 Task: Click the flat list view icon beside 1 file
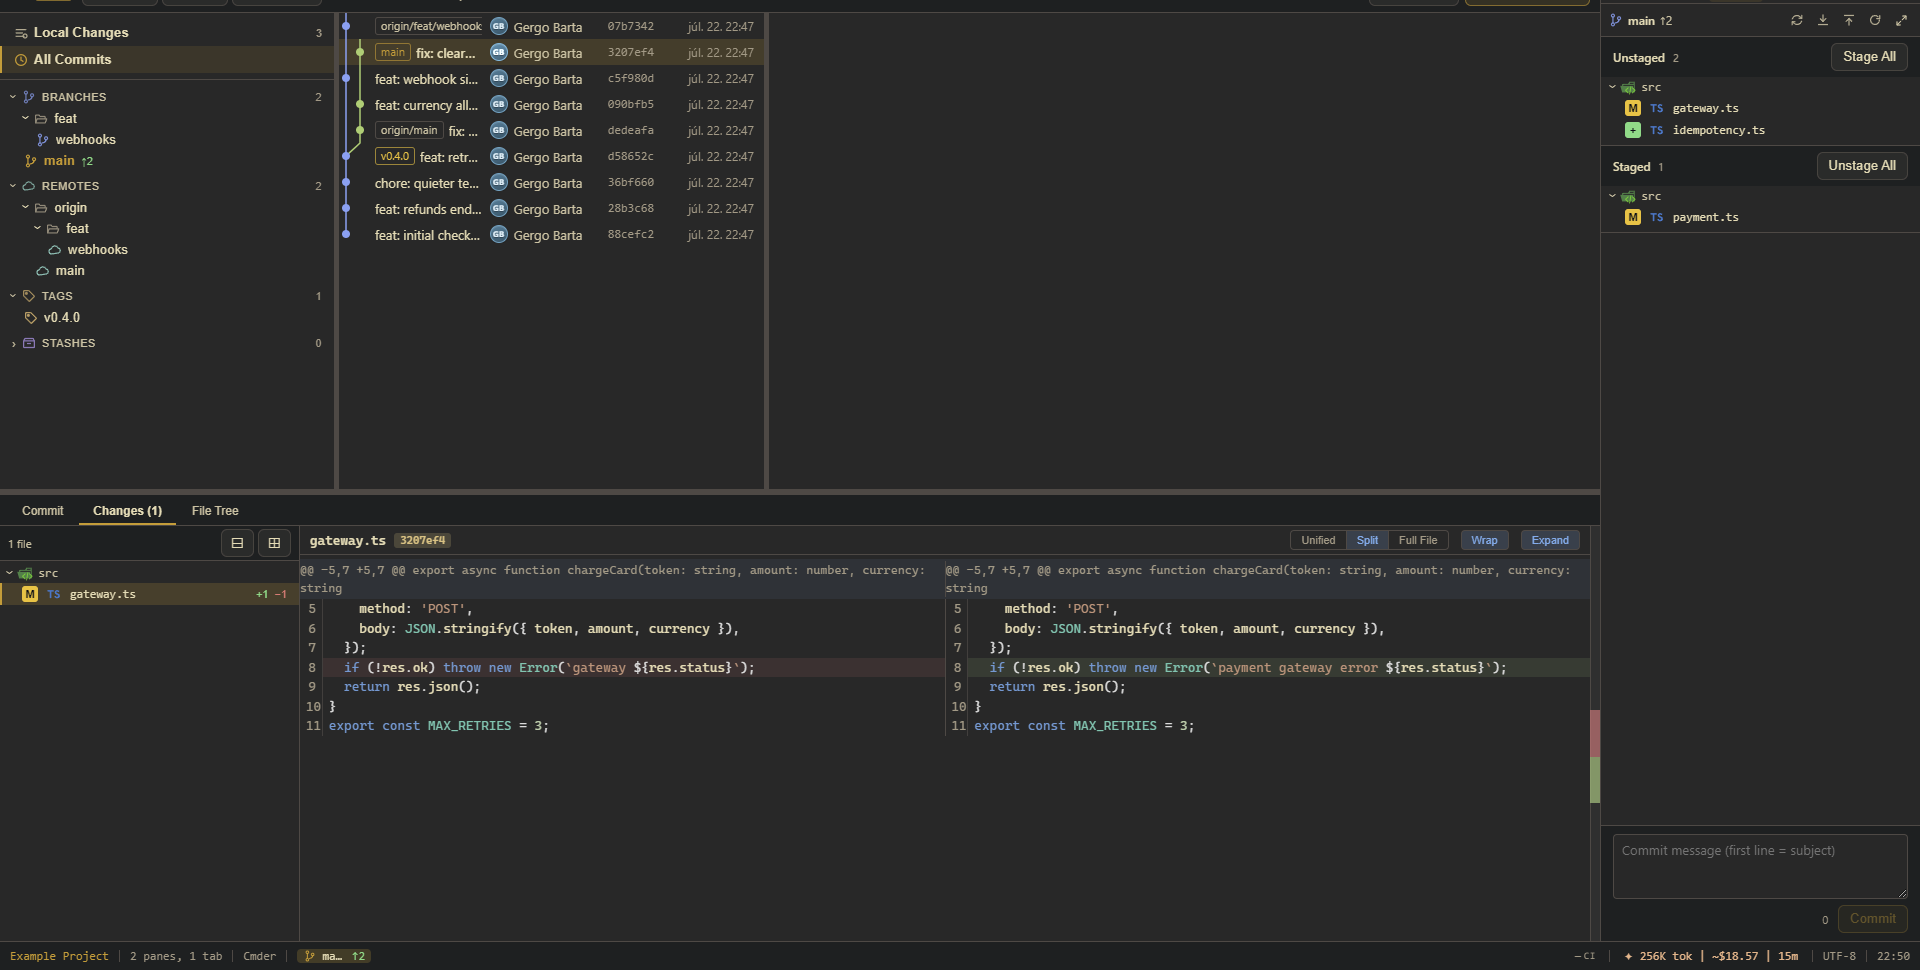pos(237,543)
